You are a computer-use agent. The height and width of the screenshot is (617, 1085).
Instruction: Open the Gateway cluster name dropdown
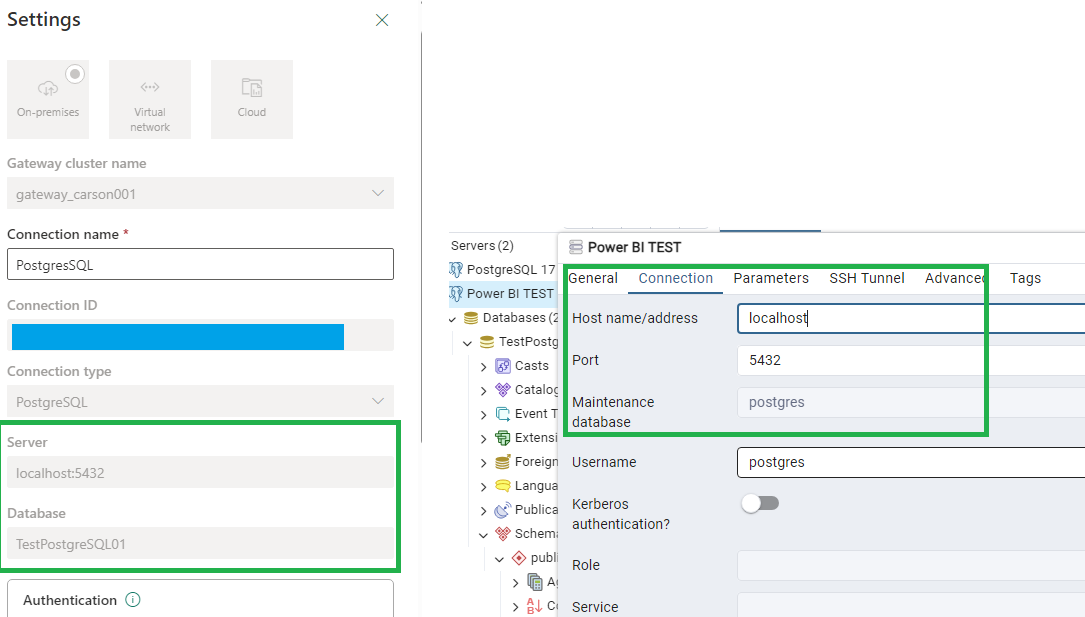click(200, 194)
